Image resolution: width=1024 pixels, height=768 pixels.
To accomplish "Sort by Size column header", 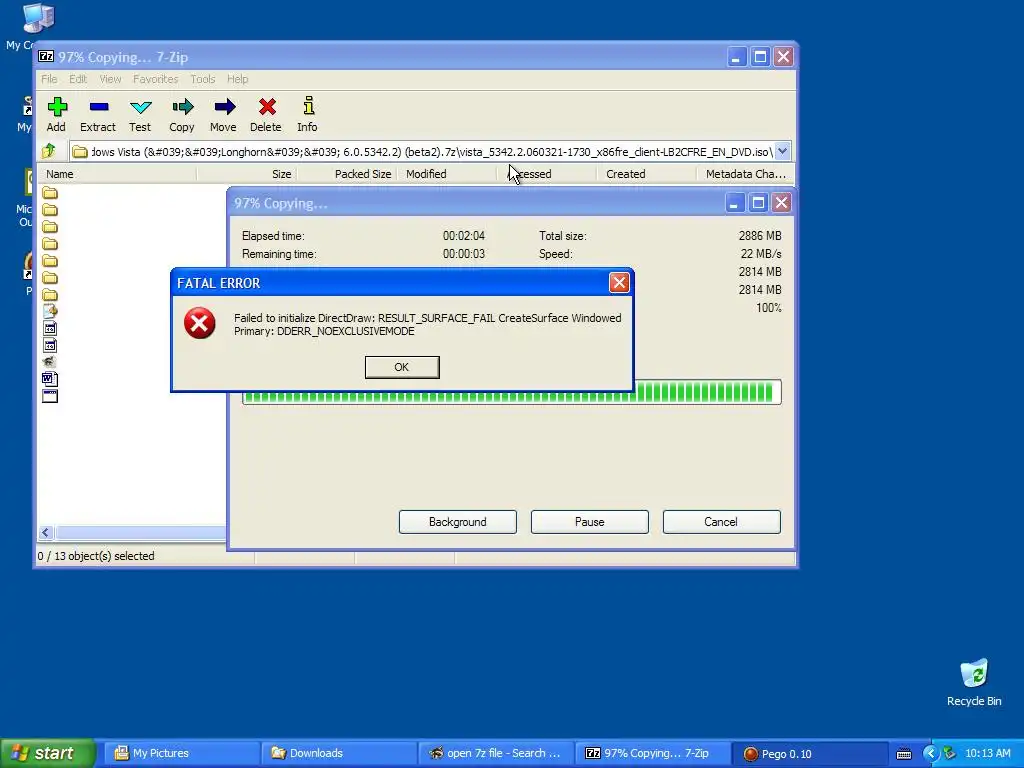I will click(x=247, y=174).
